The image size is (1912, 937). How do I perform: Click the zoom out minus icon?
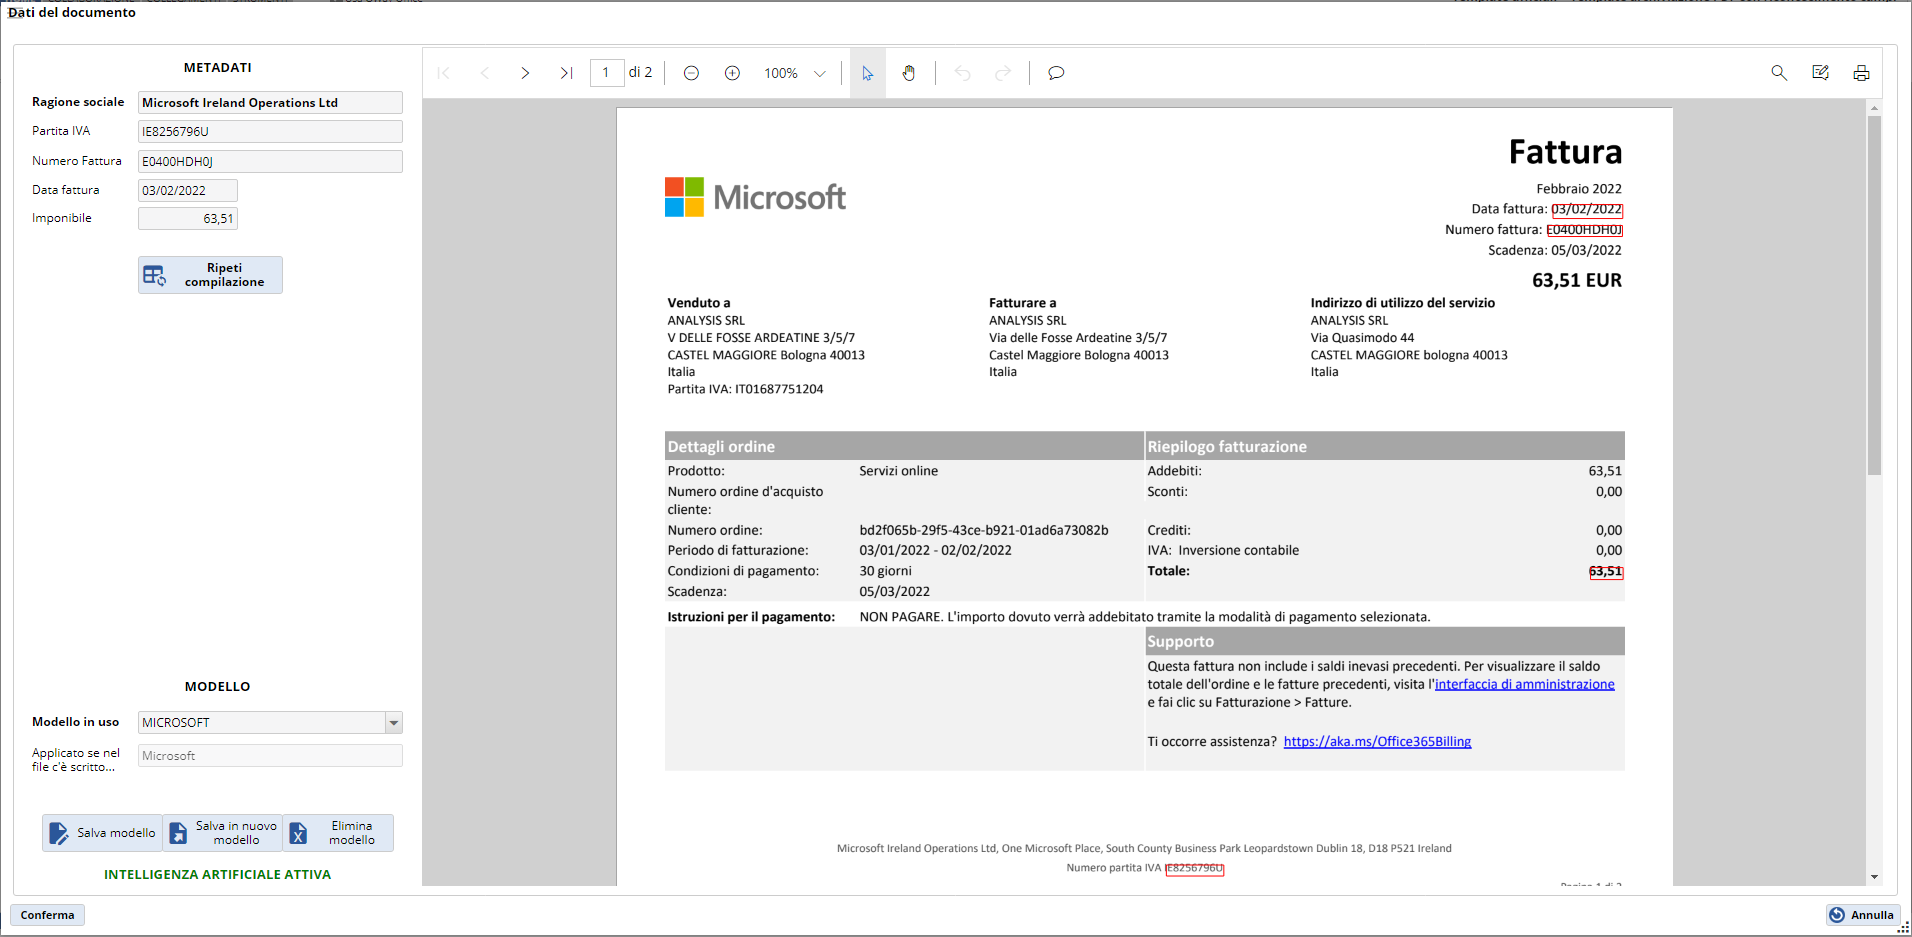point(691,73)
